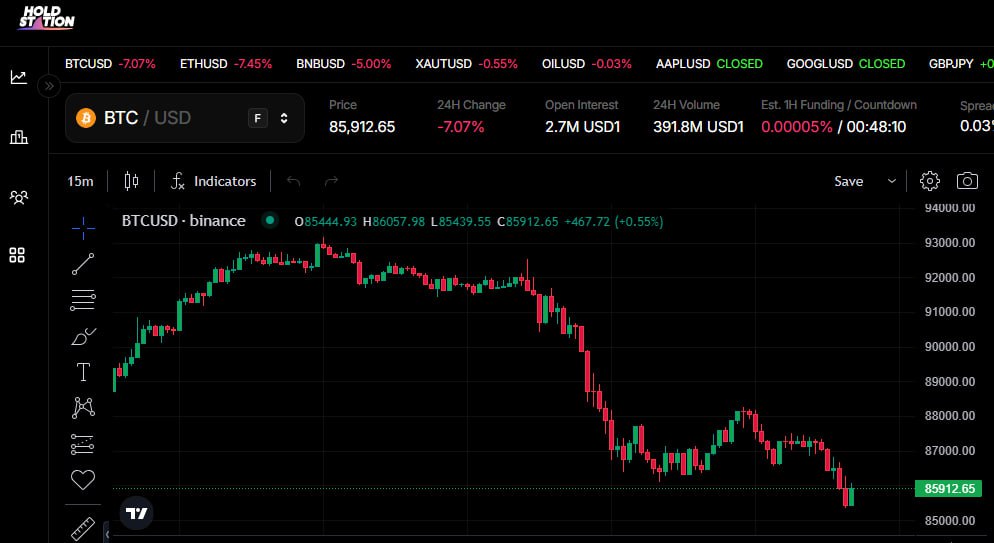Expand the Save dropdown chevron
This screenshot has height=543, width=994.
pyautogui.click(x=891, y=181)
